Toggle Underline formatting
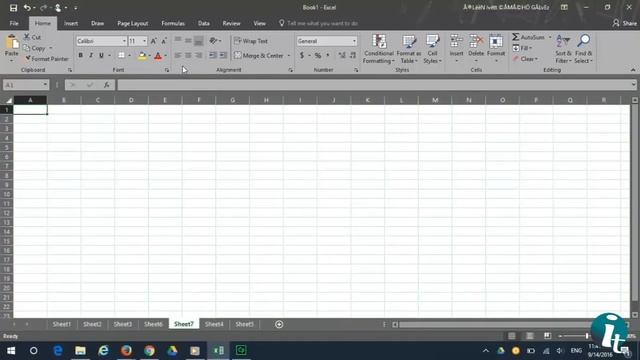 coord(101,55)
